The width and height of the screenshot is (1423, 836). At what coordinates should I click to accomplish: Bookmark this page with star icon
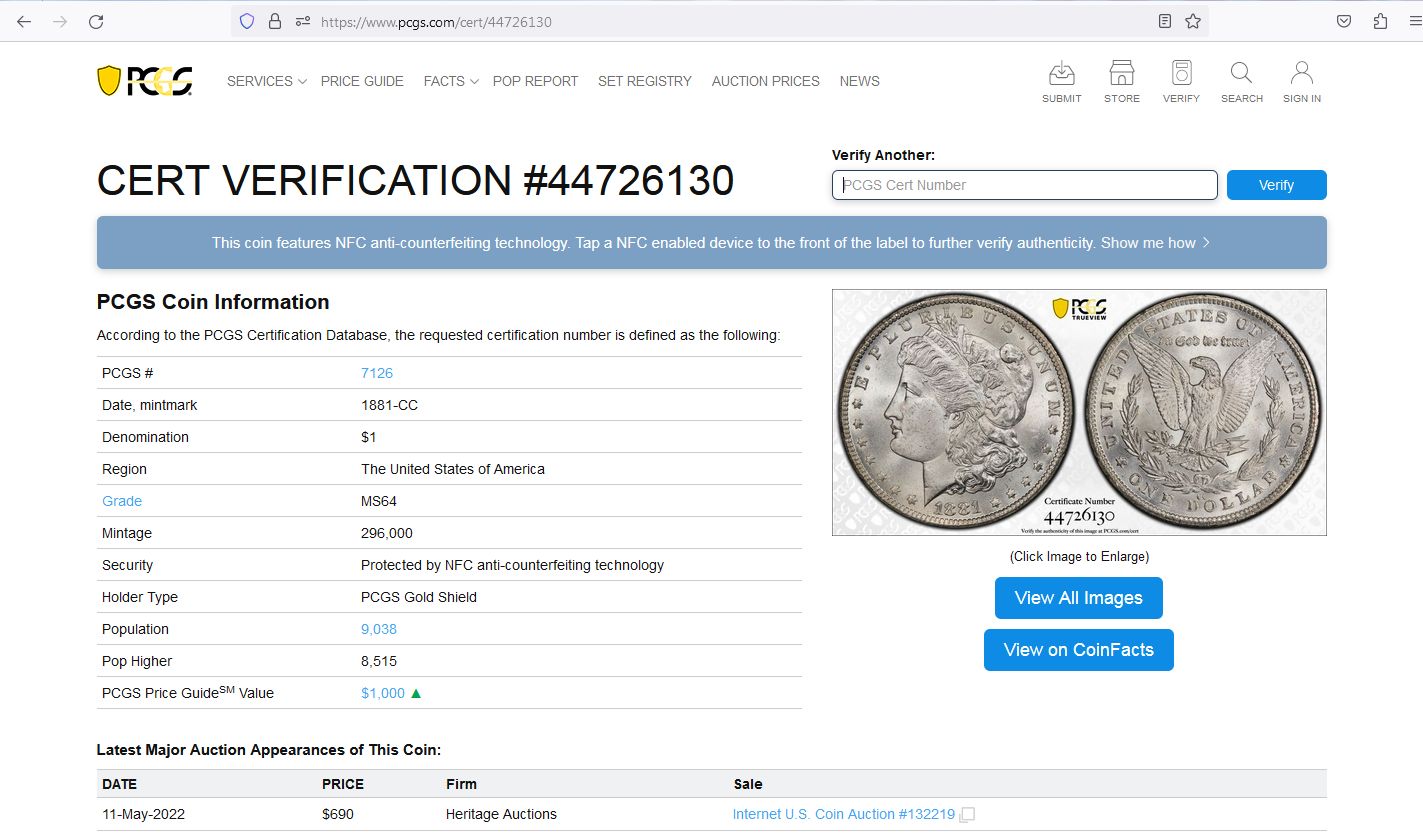[x=1193, y=21]
